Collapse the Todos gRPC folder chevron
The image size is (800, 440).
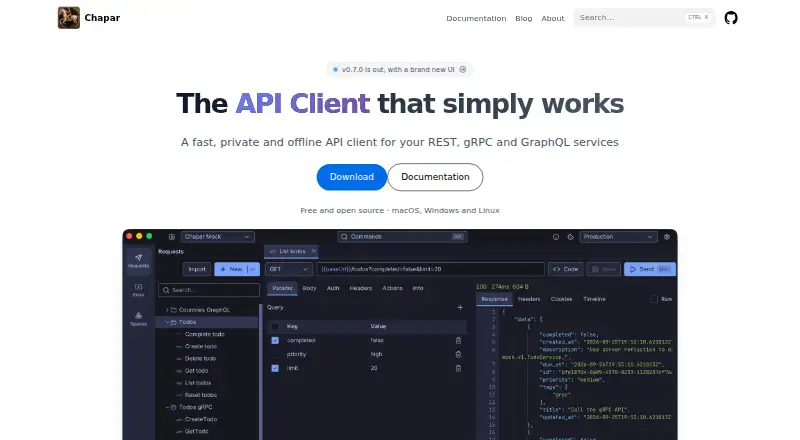(x=167, y=407)
